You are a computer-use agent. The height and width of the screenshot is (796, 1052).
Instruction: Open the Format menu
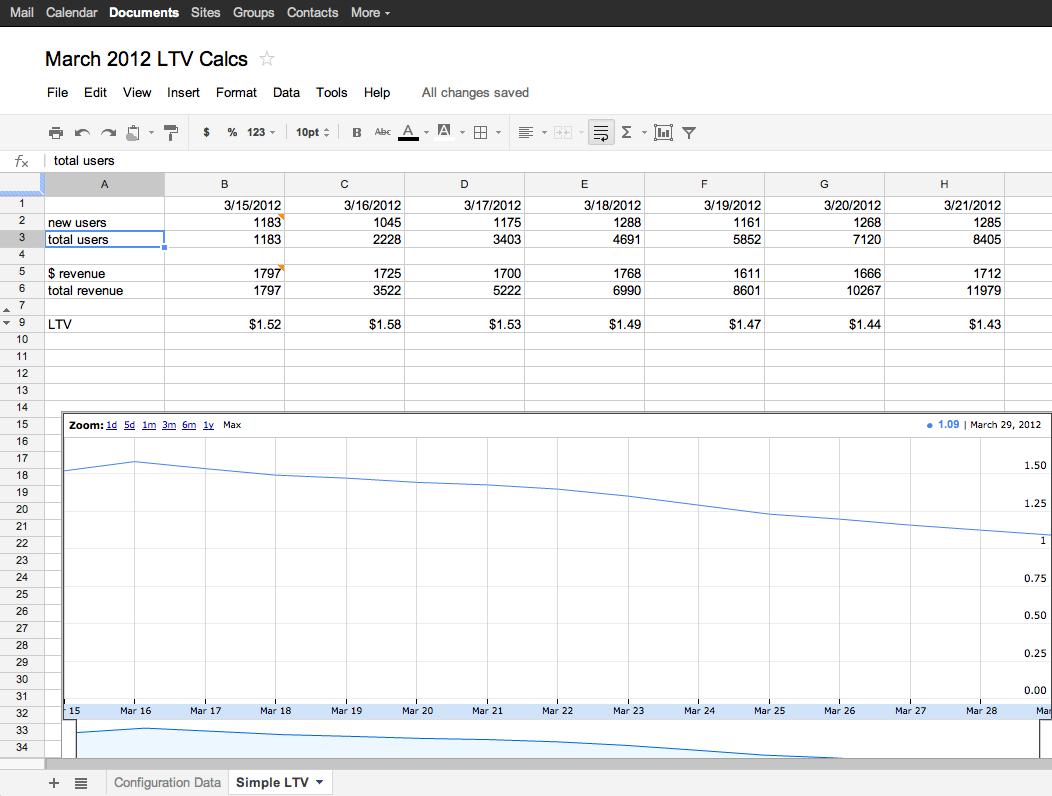tap(236, 93)
